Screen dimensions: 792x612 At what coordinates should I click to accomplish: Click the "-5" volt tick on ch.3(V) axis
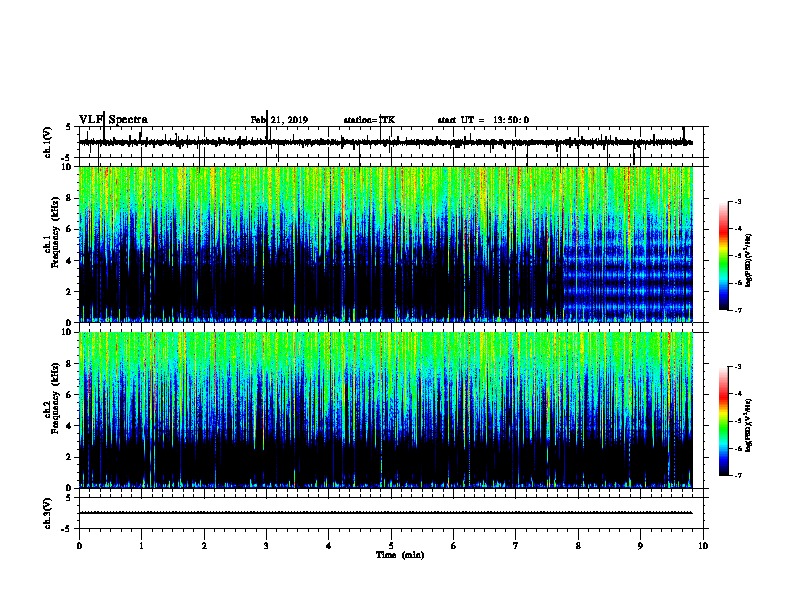click(66, 529)
